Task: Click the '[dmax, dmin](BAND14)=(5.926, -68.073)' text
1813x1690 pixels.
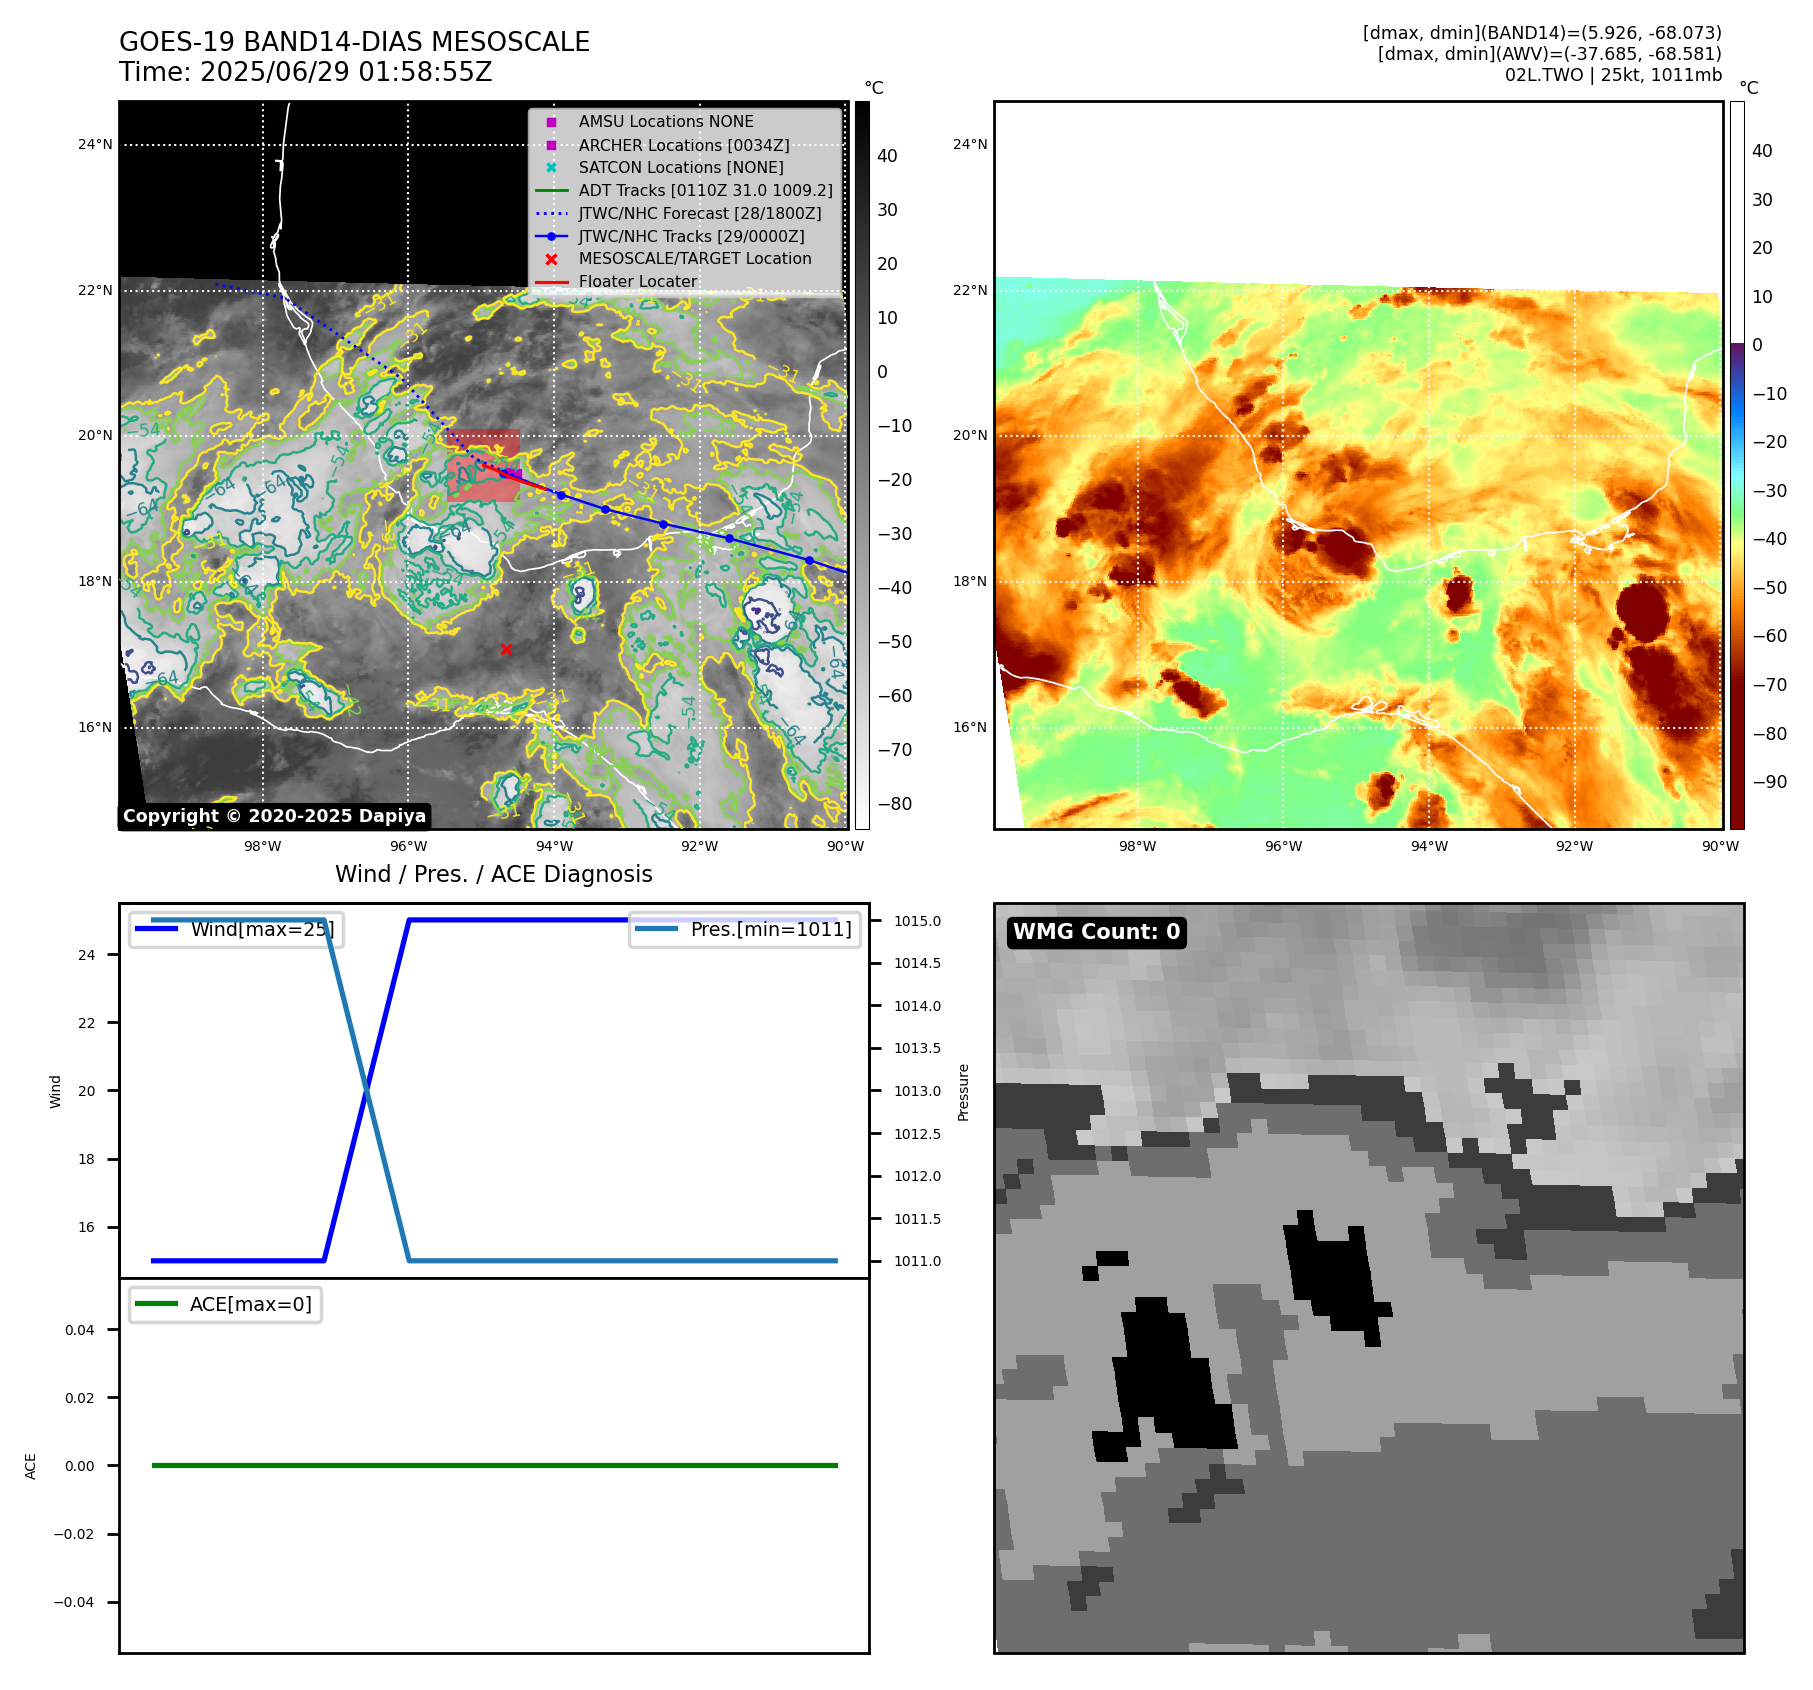Action: 1542,33
